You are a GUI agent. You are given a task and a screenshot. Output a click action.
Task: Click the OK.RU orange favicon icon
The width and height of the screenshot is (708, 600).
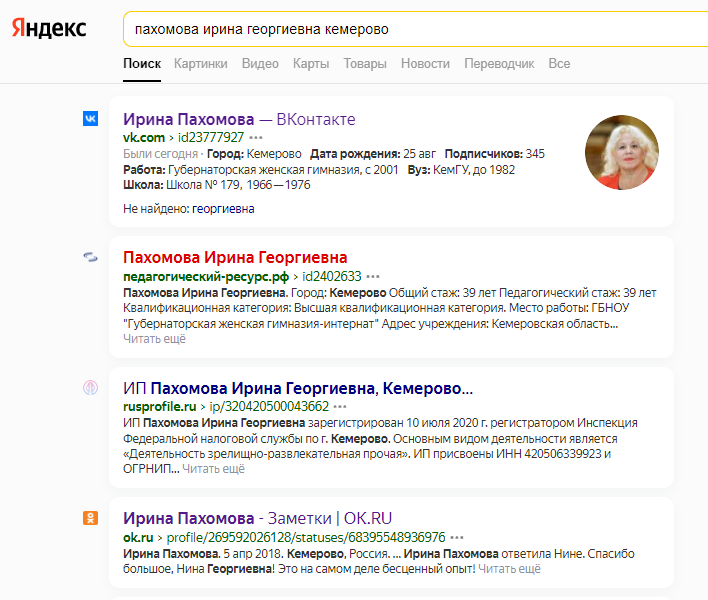coord(90,518)
